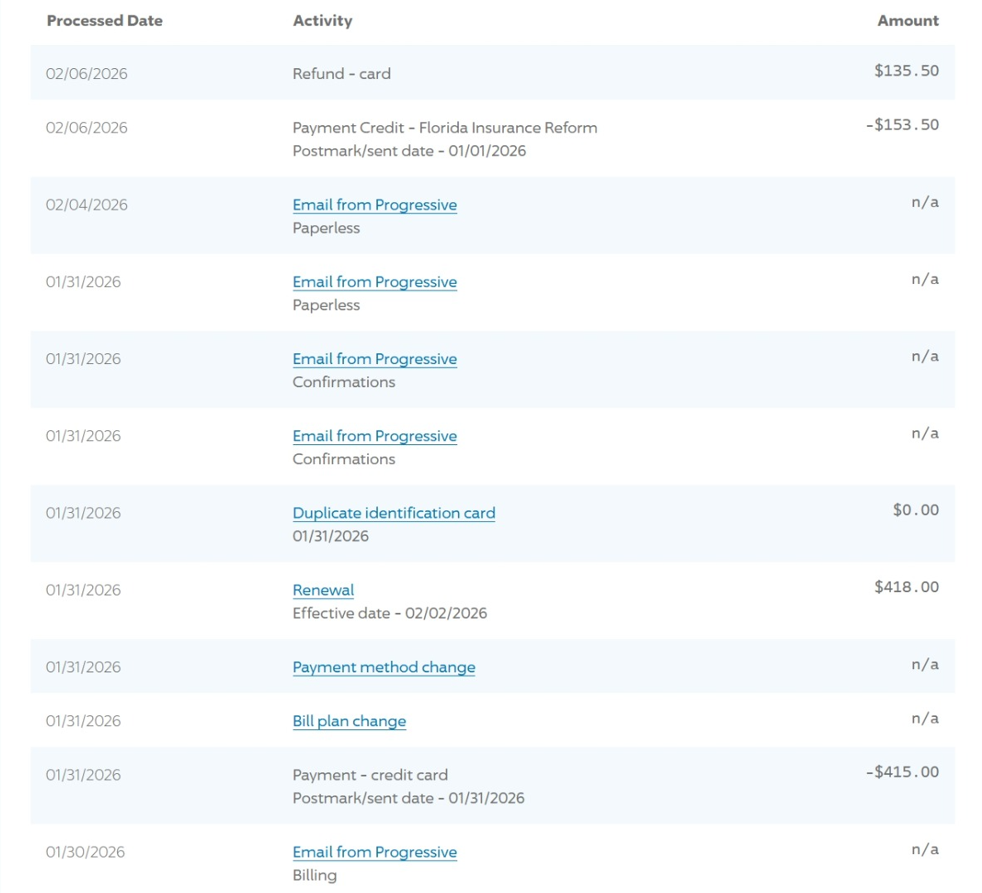View the Payment method change details
This screenshot has height=893, width=982.
[383, 667]
